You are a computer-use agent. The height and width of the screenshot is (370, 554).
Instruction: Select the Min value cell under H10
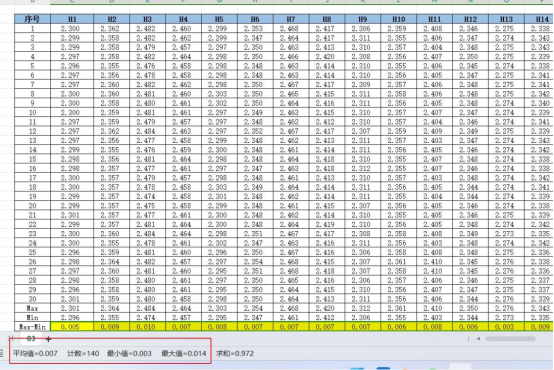[399, 317]
